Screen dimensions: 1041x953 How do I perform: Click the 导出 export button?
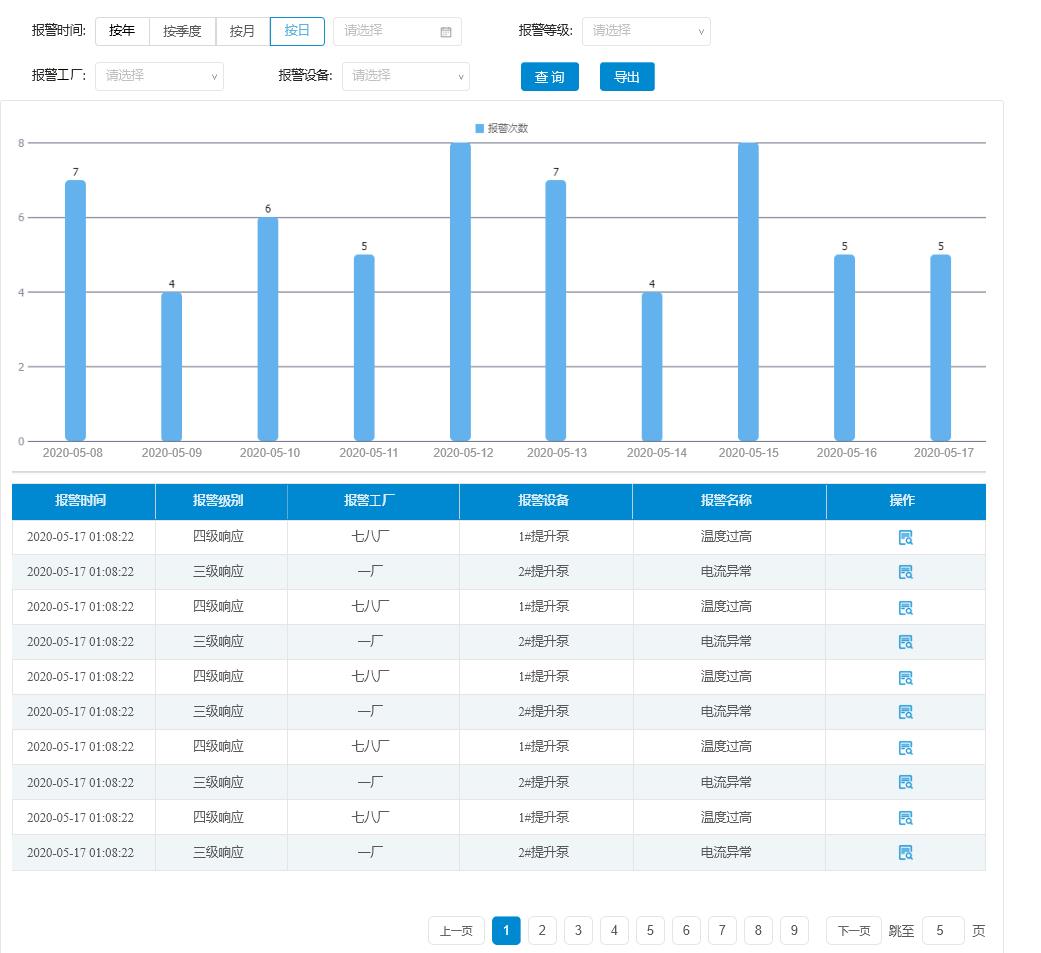627,77
